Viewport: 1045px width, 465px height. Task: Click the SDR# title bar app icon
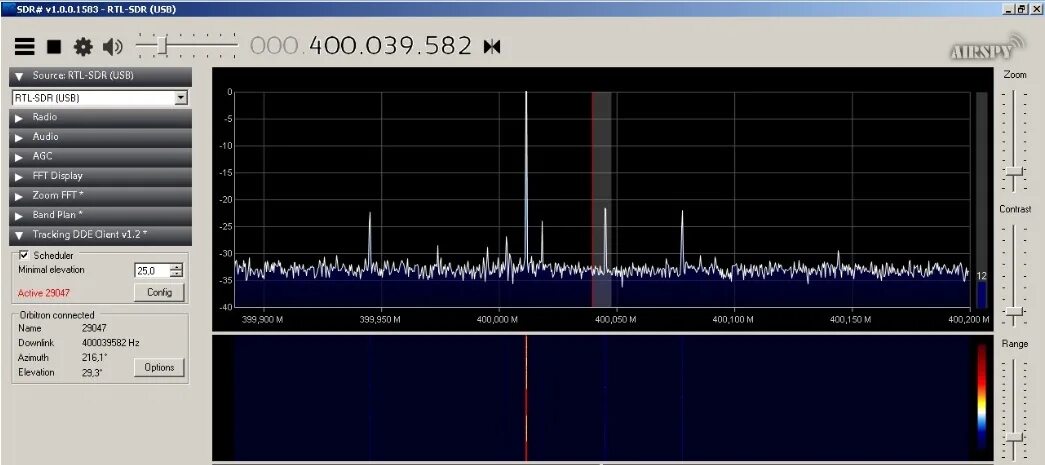(x=8, y=9)
